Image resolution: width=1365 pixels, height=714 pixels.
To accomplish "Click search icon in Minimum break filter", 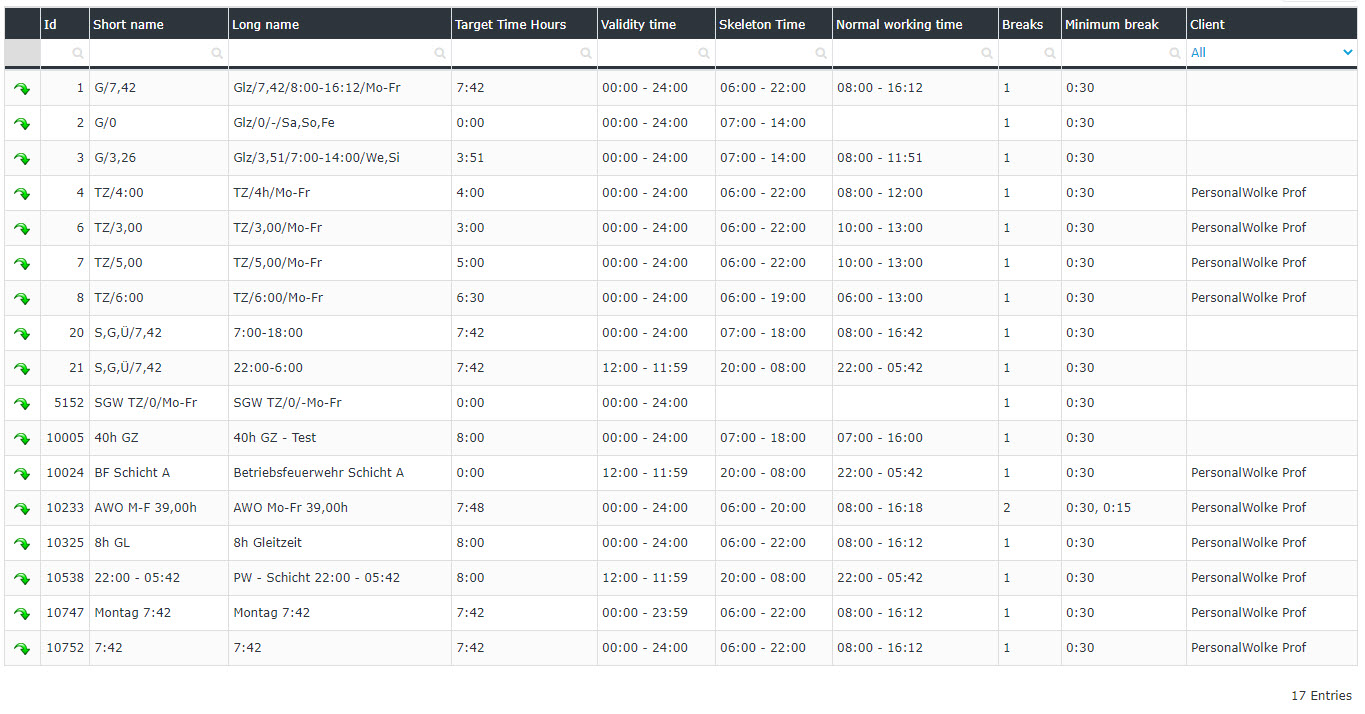I will click(1175, 53).
